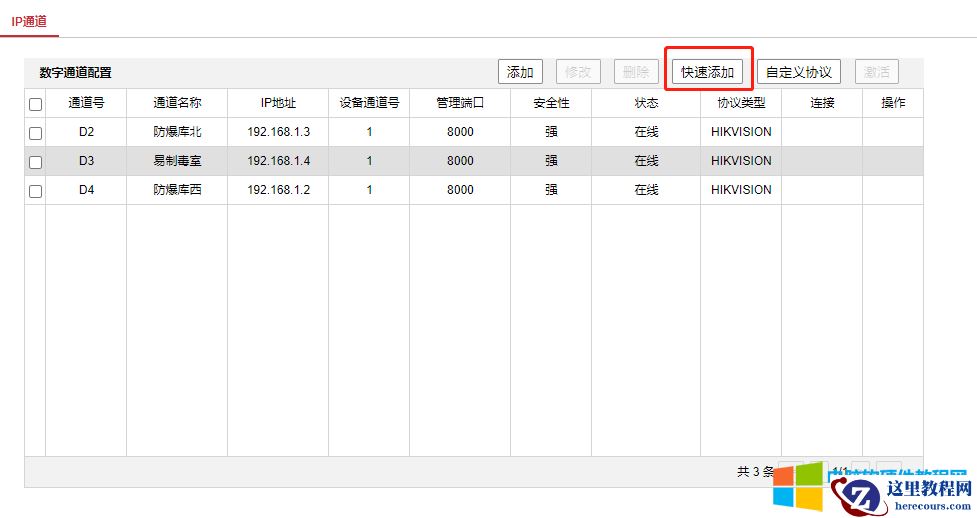Click the 状态 status column header
The height and width of the screenshot is (518, 977).
(x=646, y=103)
